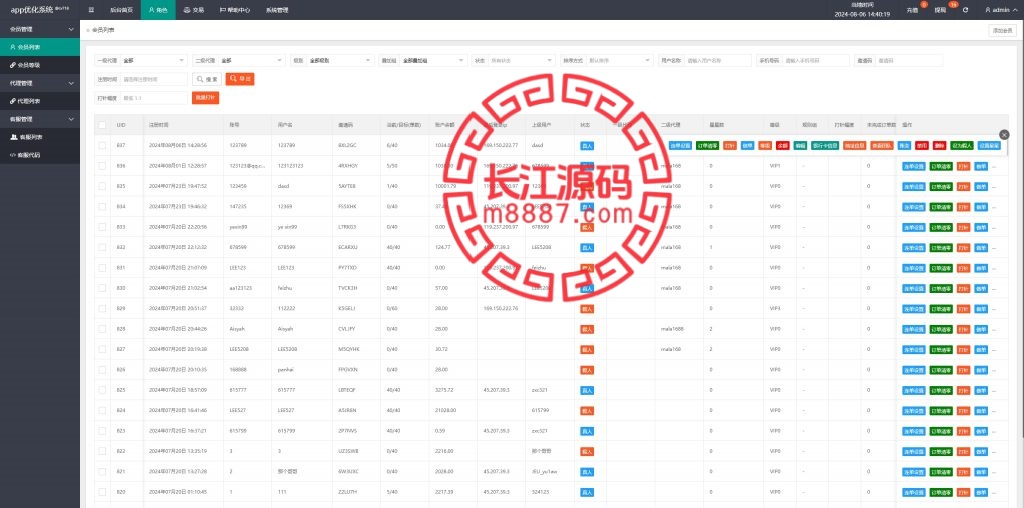Focus the 邀请码 input field

[x=908, y=60]
